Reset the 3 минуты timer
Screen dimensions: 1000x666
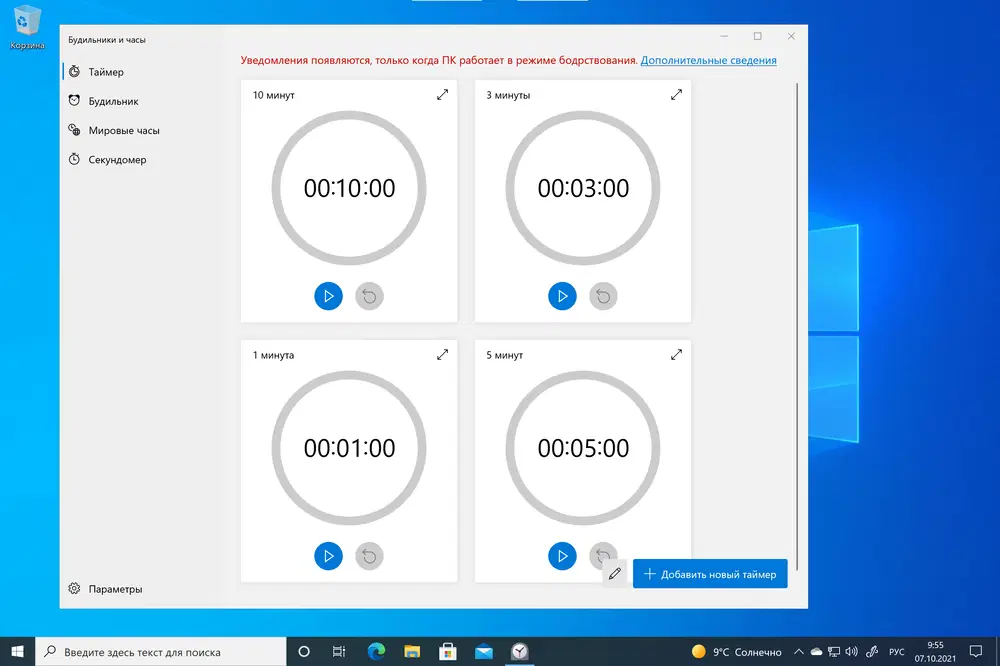(603, 296)
